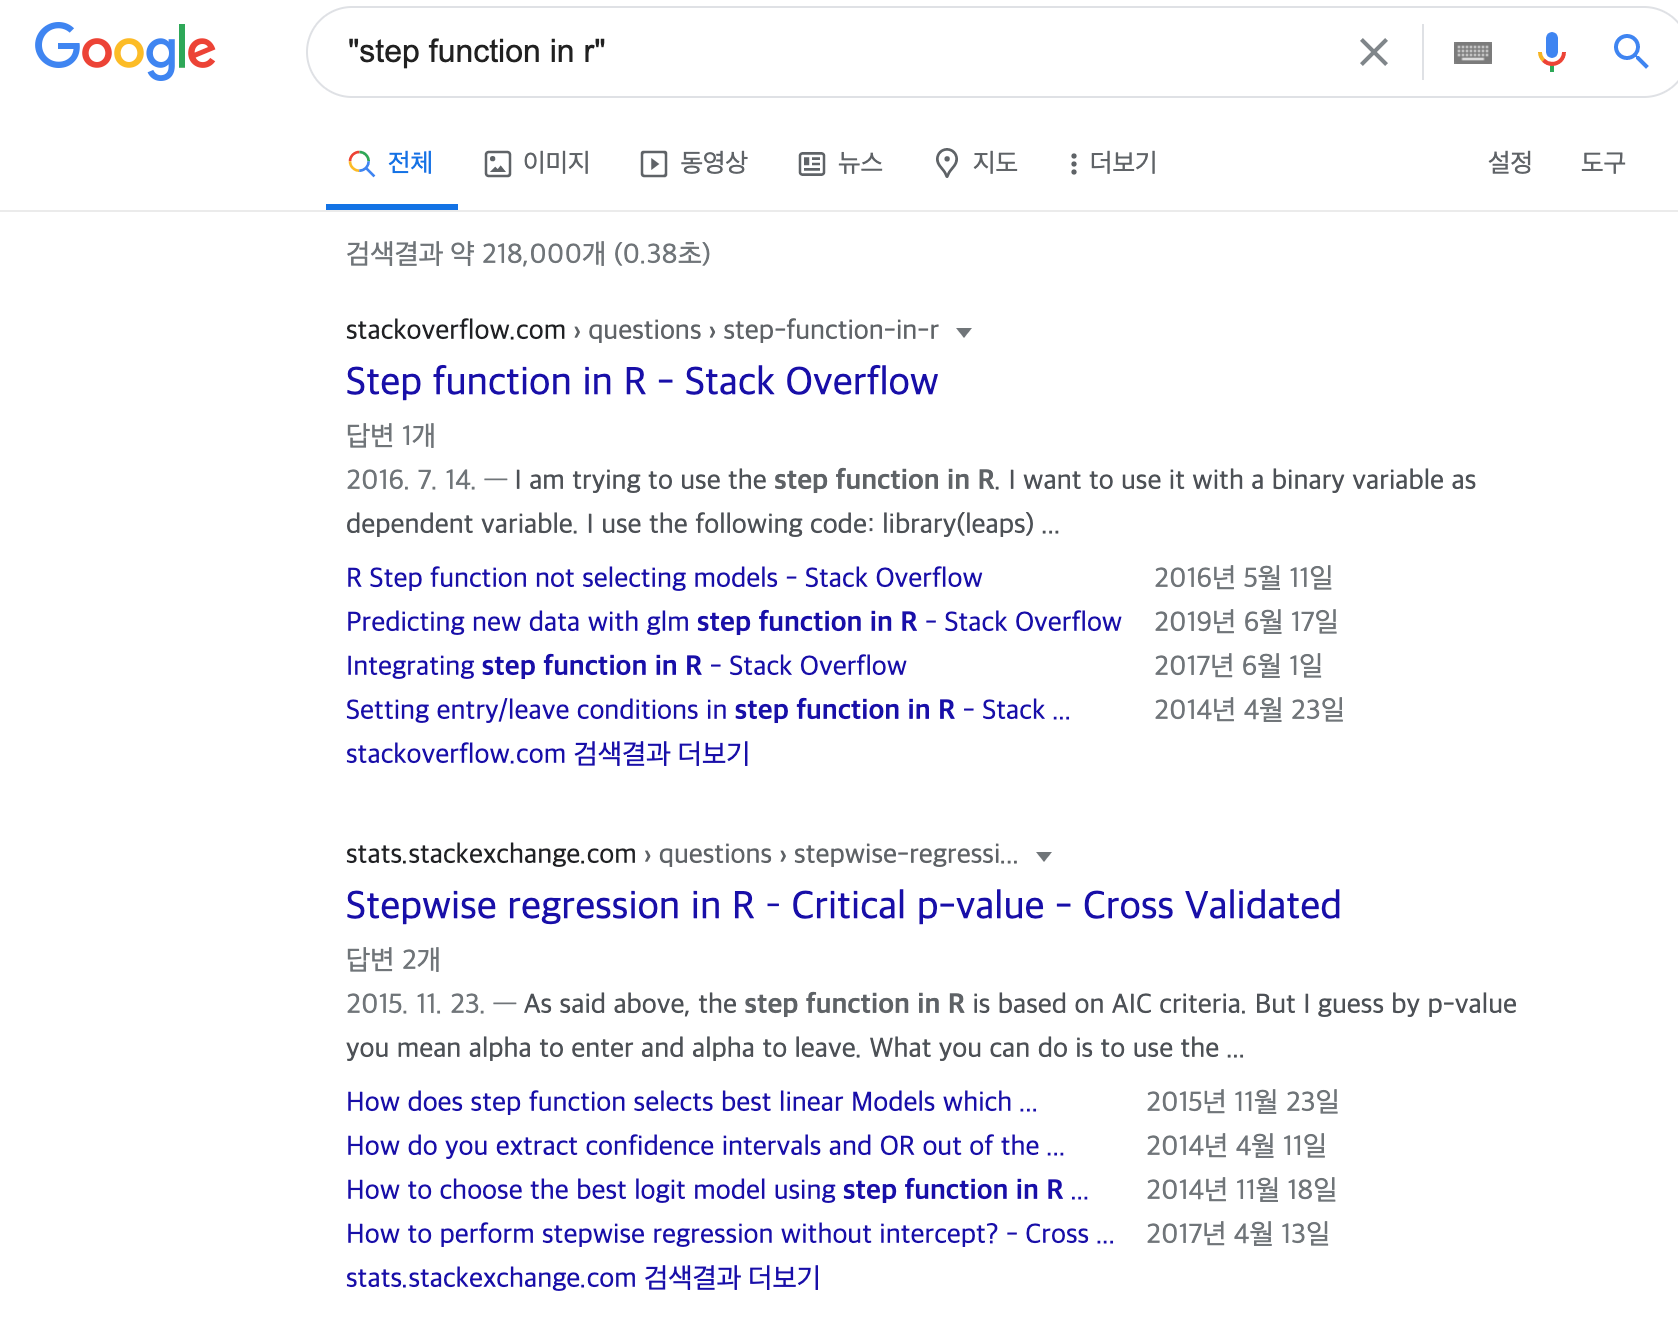Open 'Step function in R - Stack Overflow' result
The width and height of the screenshot is (1678, 1322).
642,381
